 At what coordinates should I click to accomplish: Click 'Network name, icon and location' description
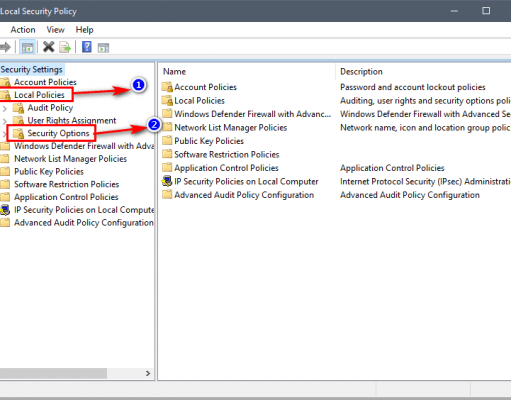[x=425, y=127]
